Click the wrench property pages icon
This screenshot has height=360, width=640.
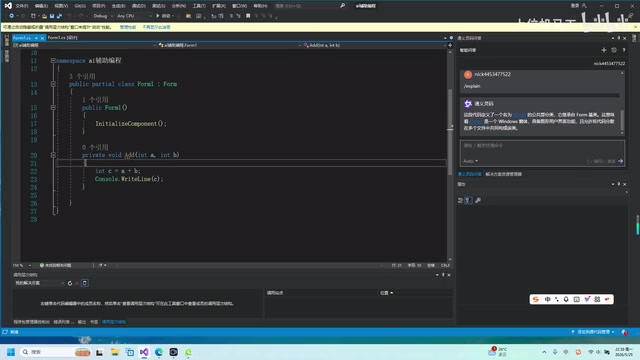click(478, 200)
